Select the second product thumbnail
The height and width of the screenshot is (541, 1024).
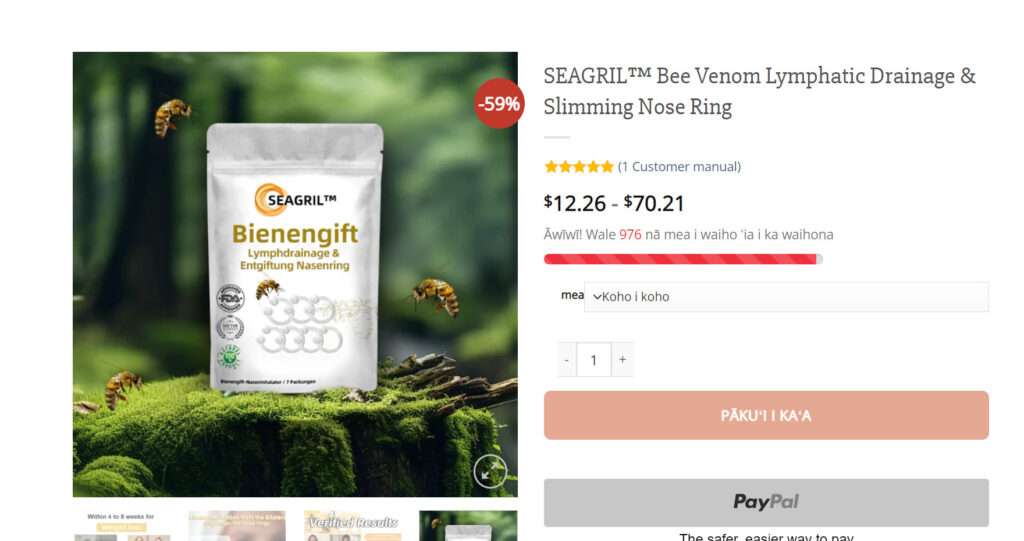click(237, 526)
